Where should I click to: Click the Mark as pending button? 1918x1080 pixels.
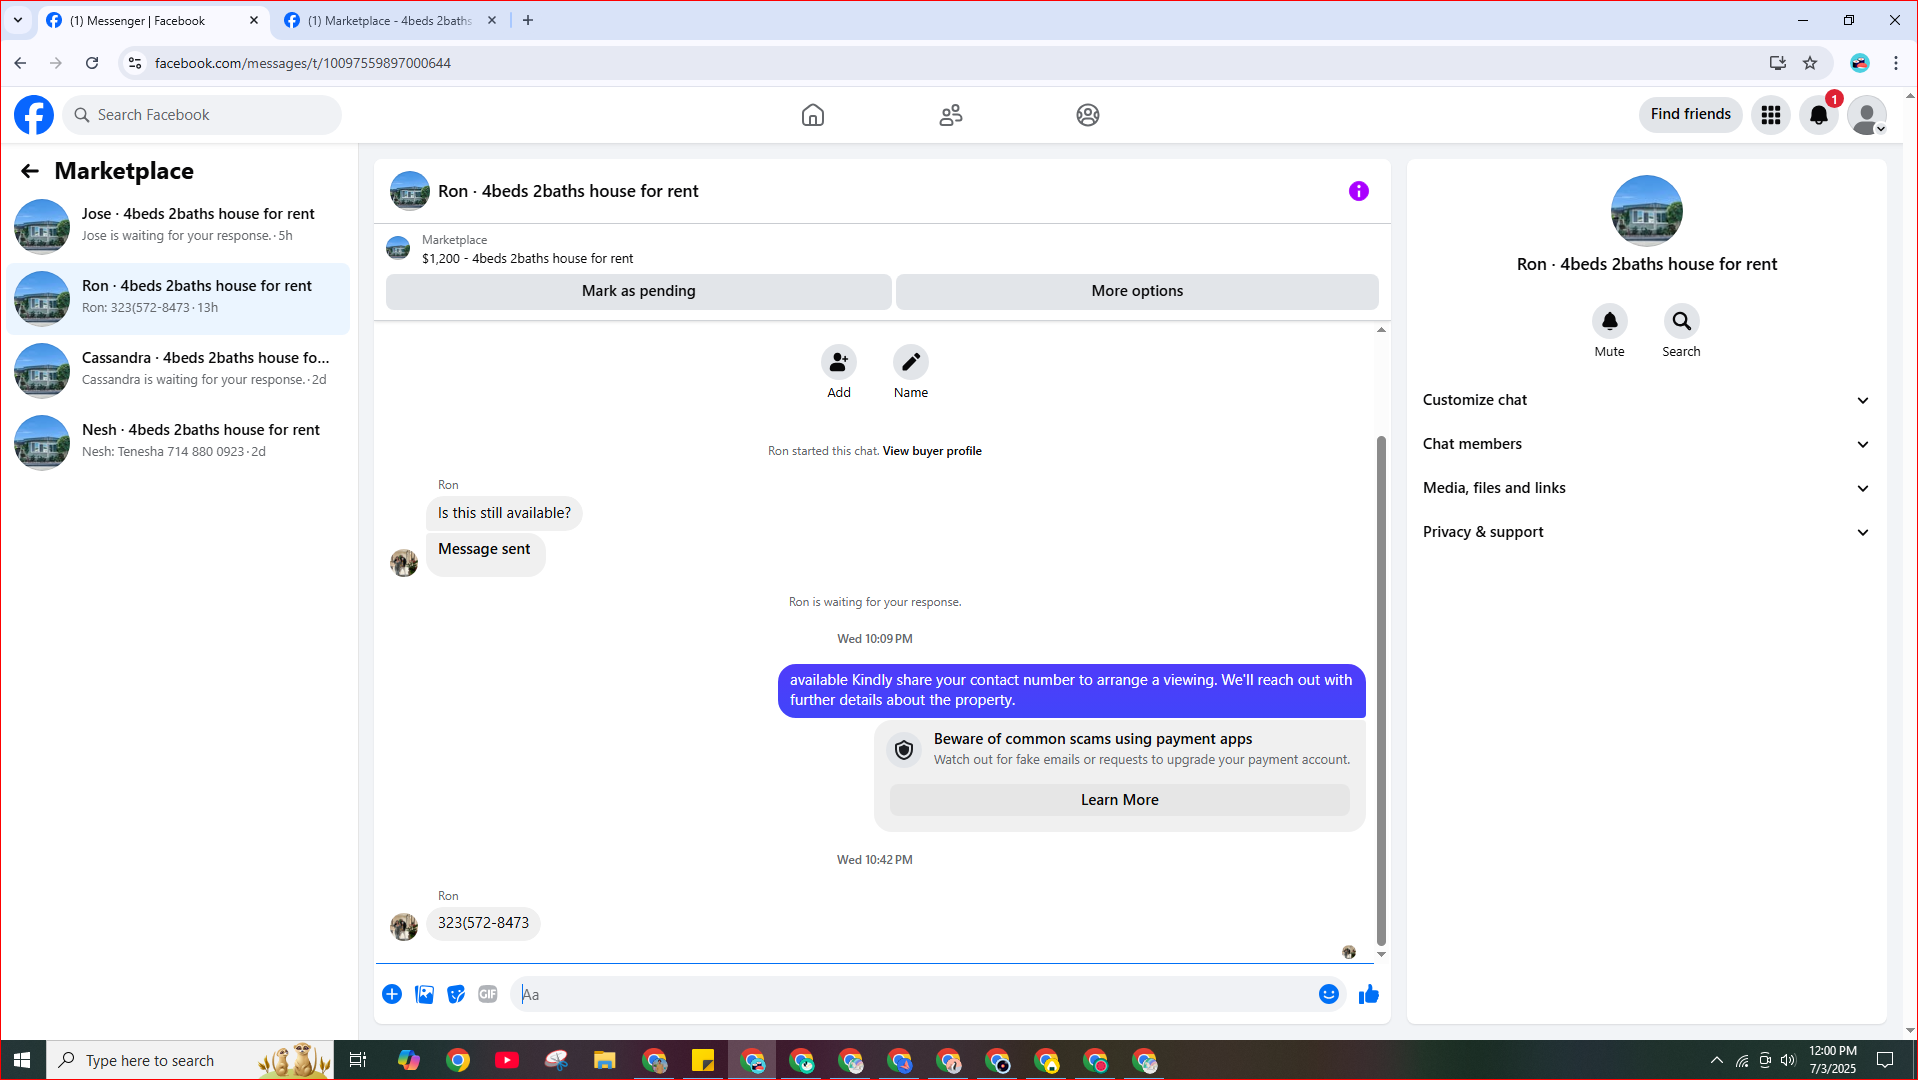tap(639, 291)
